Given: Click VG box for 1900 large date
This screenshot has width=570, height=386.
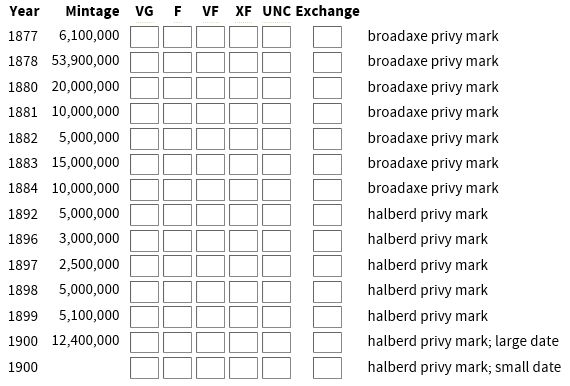Looking at the screenshot, I should (144, 342).
